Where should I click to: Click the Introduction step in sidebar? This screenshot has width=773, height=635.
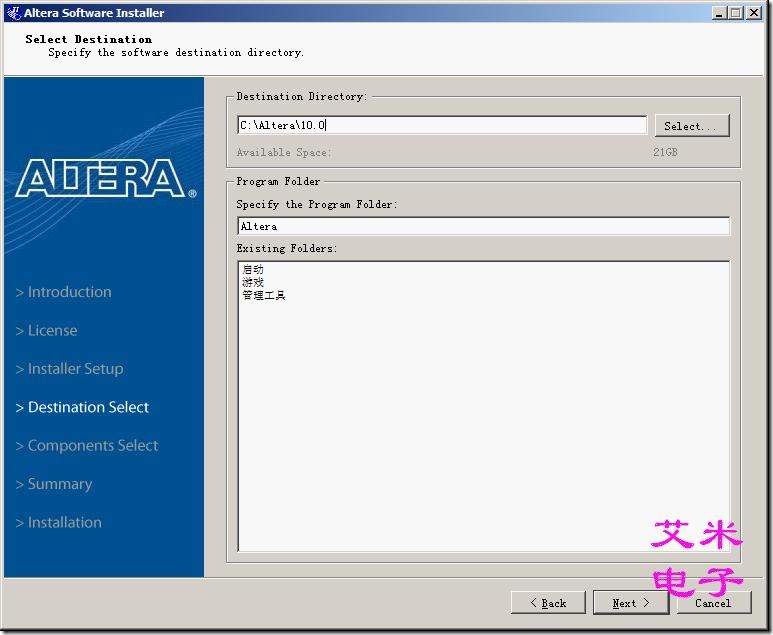[x=64, y=292]
